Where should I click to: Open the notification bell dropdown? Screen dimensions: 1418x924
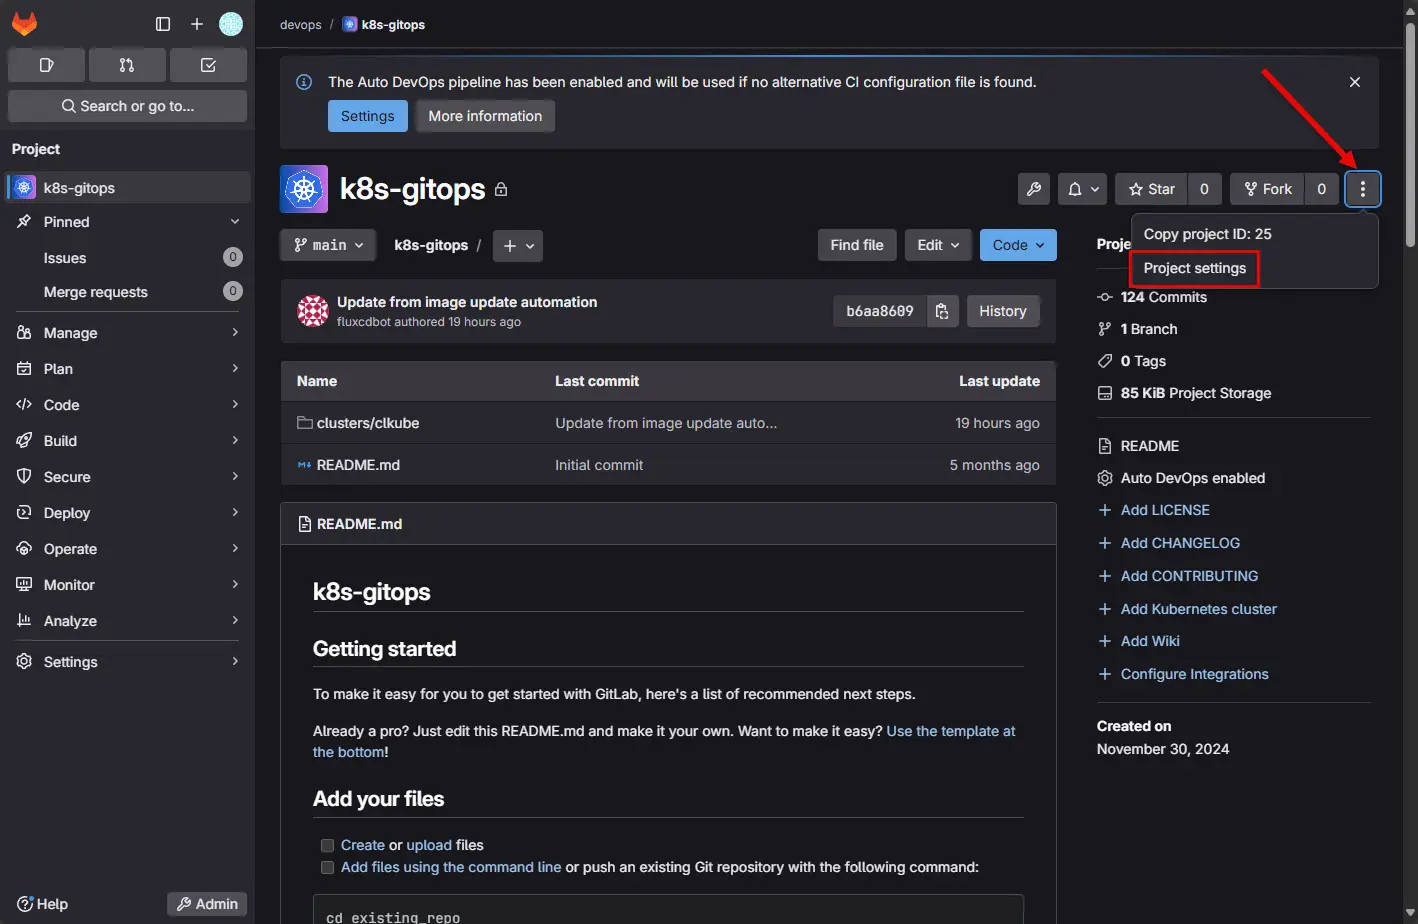pos(1082,189)
